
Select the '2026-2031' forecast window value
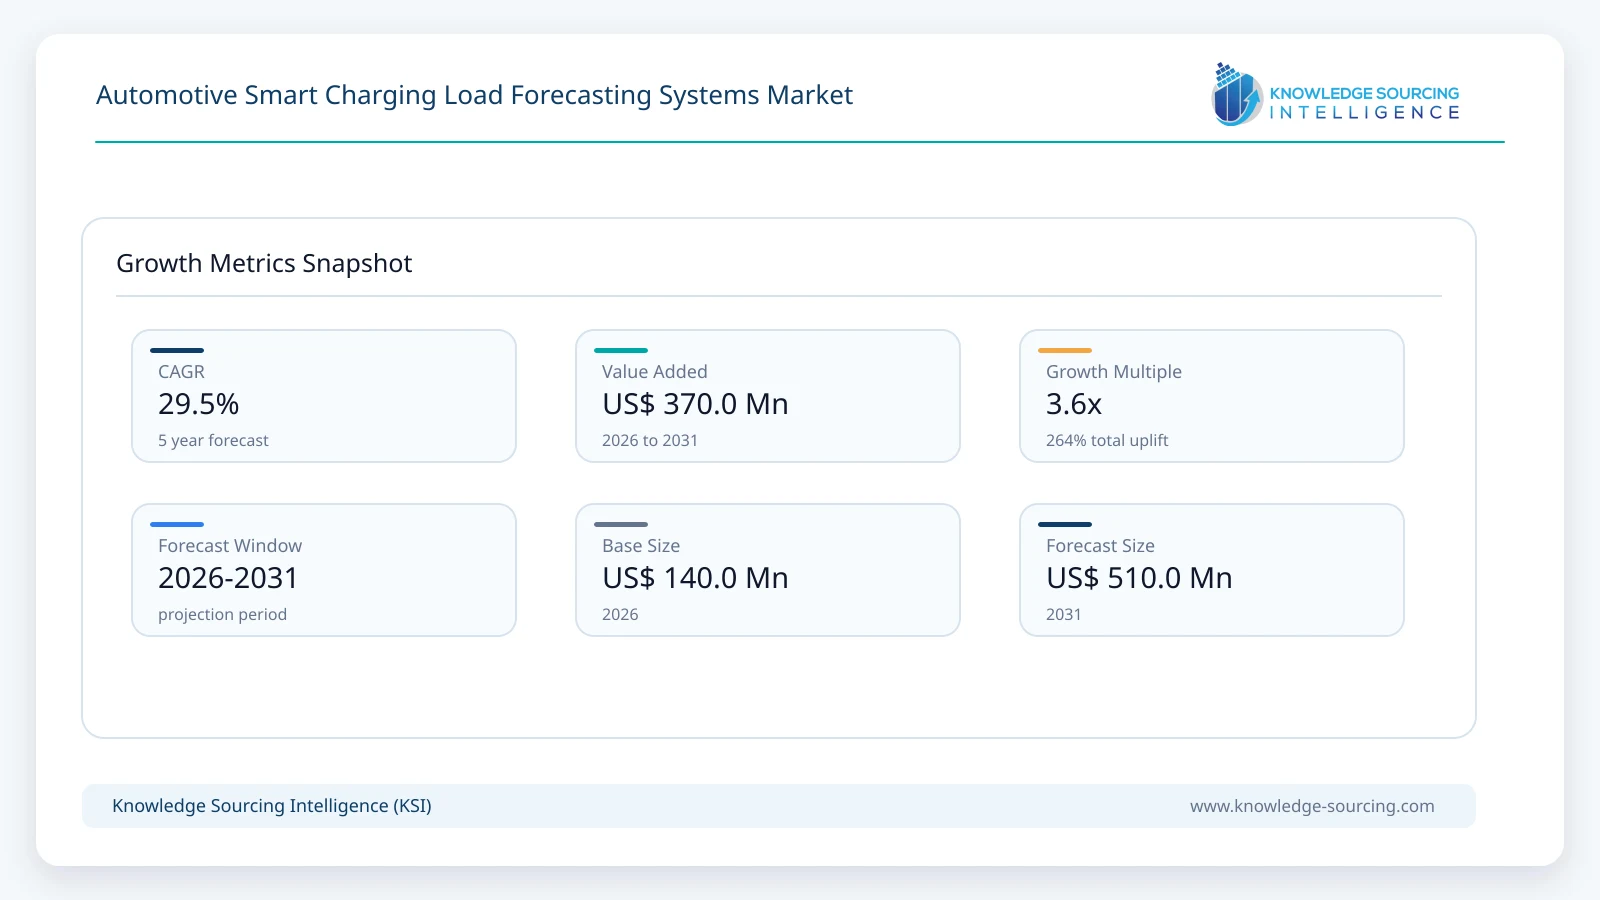pos(228,578)
